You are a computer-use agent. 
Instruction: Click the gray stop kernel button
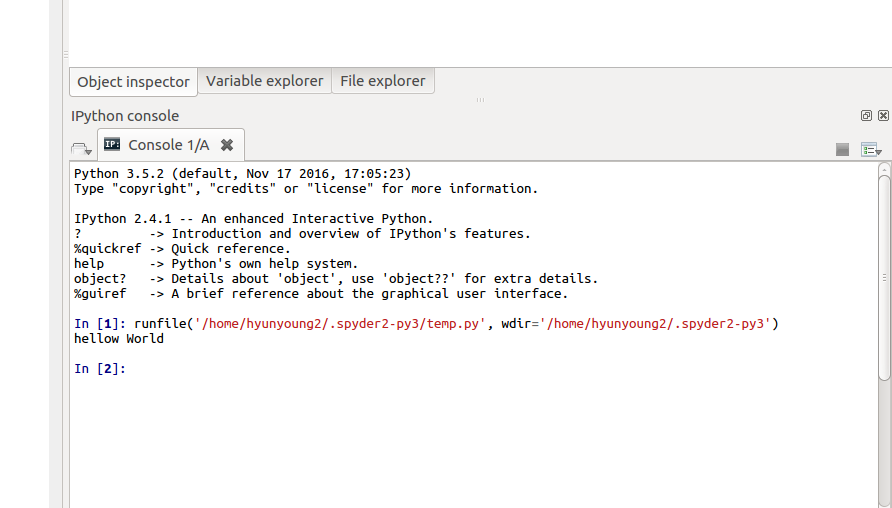843,150
